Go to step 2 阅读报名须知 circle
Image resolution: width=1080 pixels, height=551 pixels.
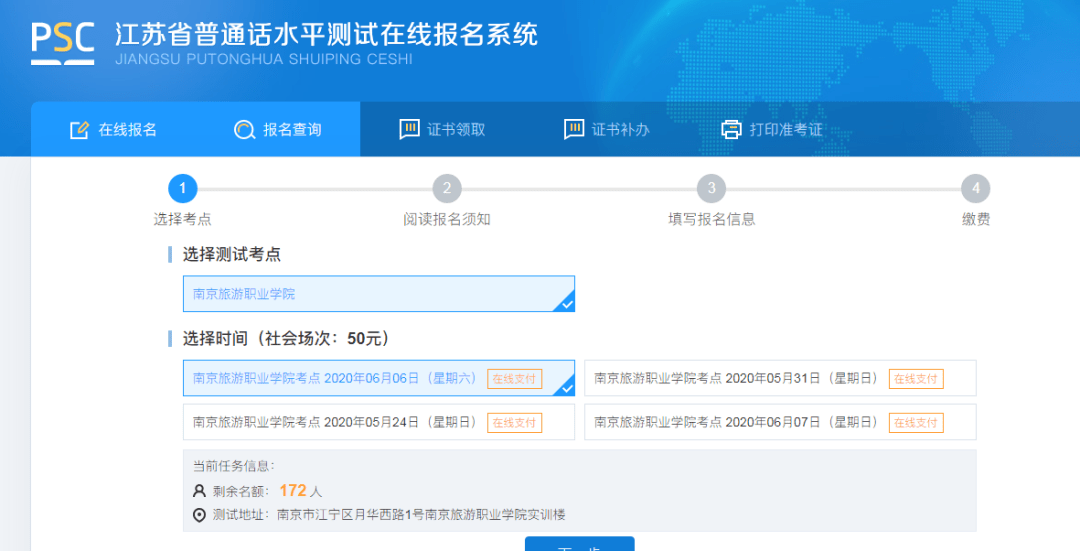tap(447, 188)
